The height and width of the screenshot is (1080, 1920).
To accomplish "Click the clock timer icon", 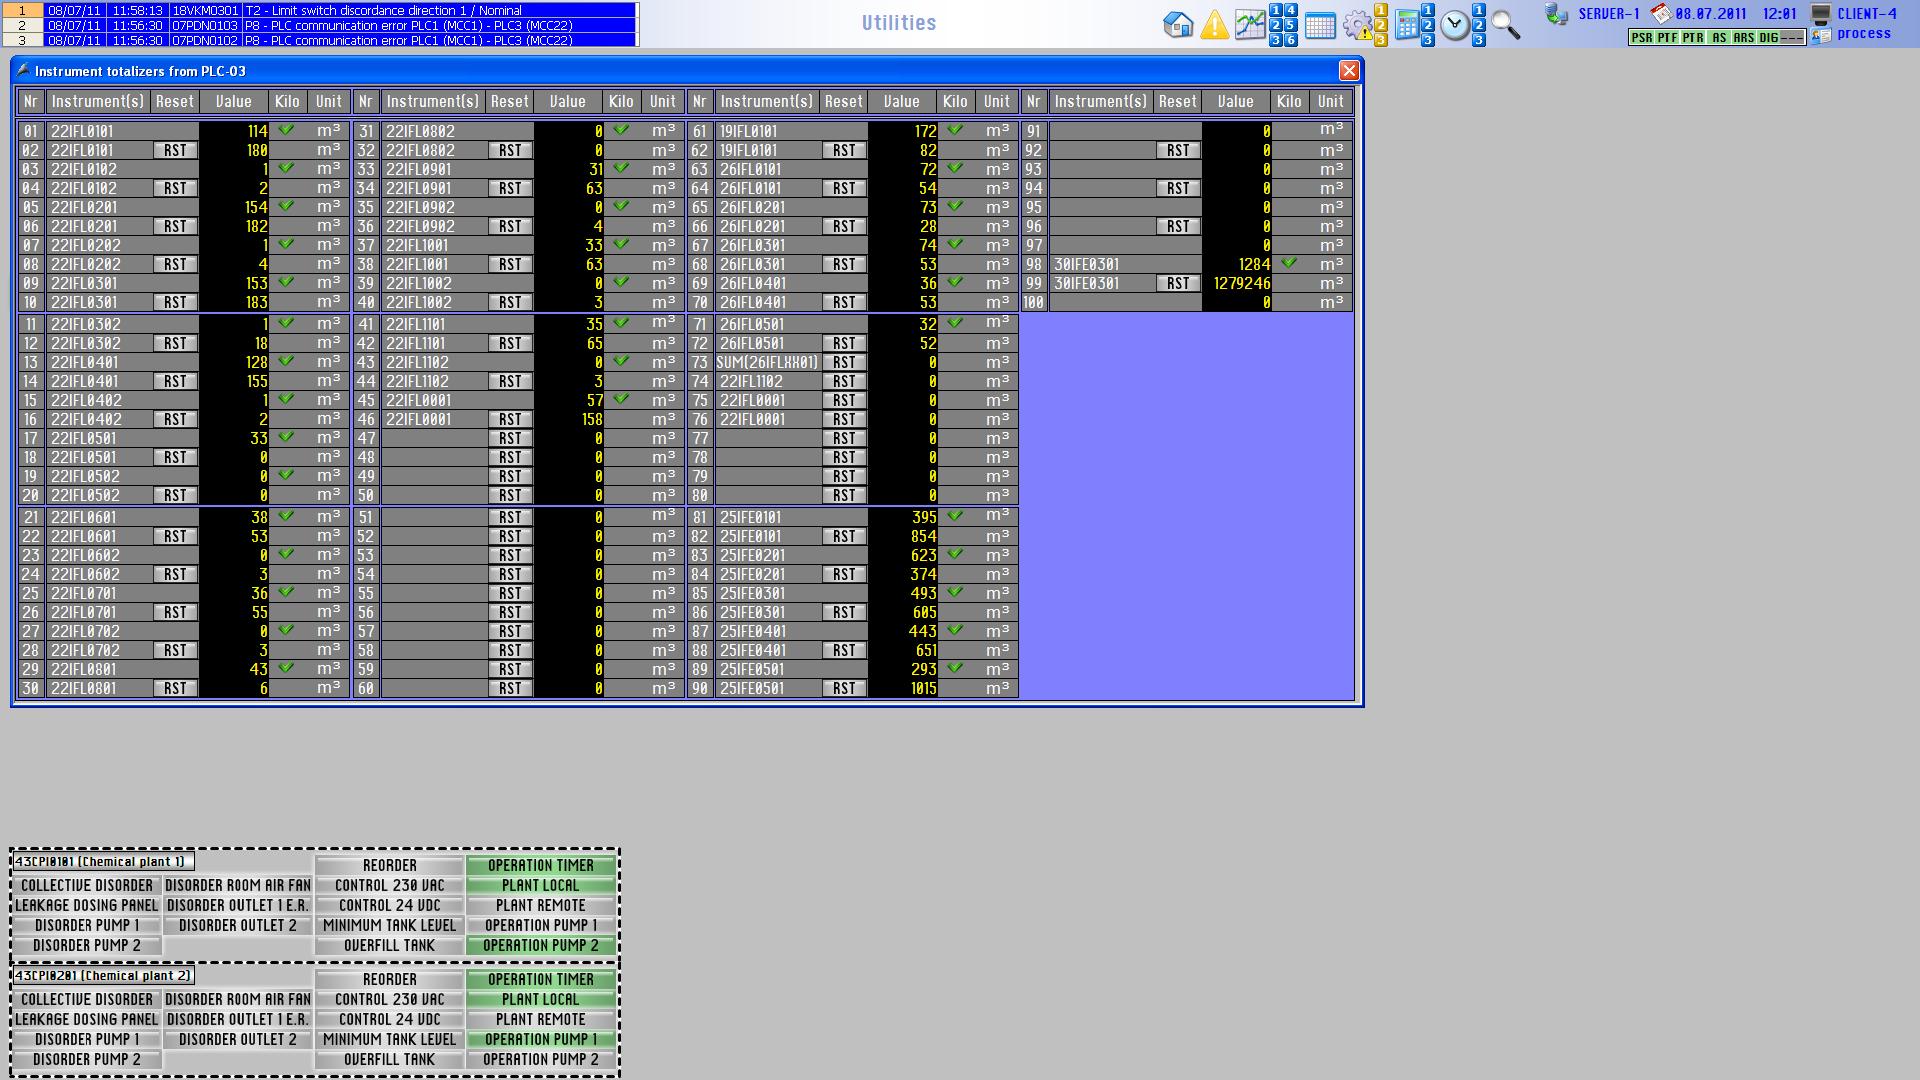I will [1454, 26].
